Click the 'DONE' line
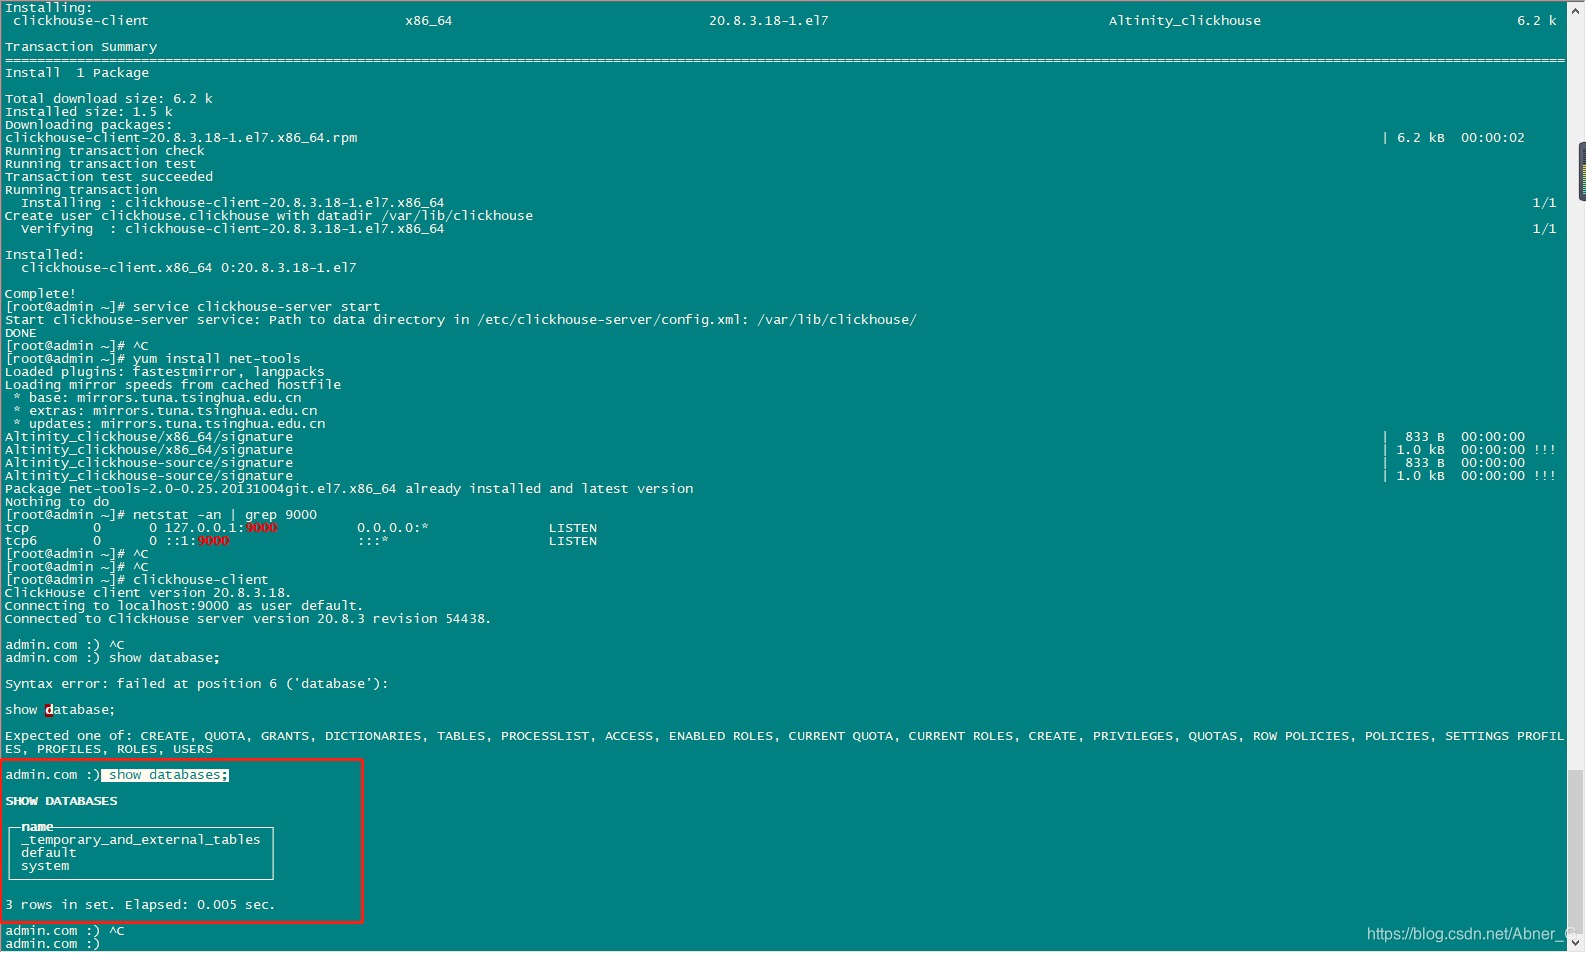 tap(21, 333)
